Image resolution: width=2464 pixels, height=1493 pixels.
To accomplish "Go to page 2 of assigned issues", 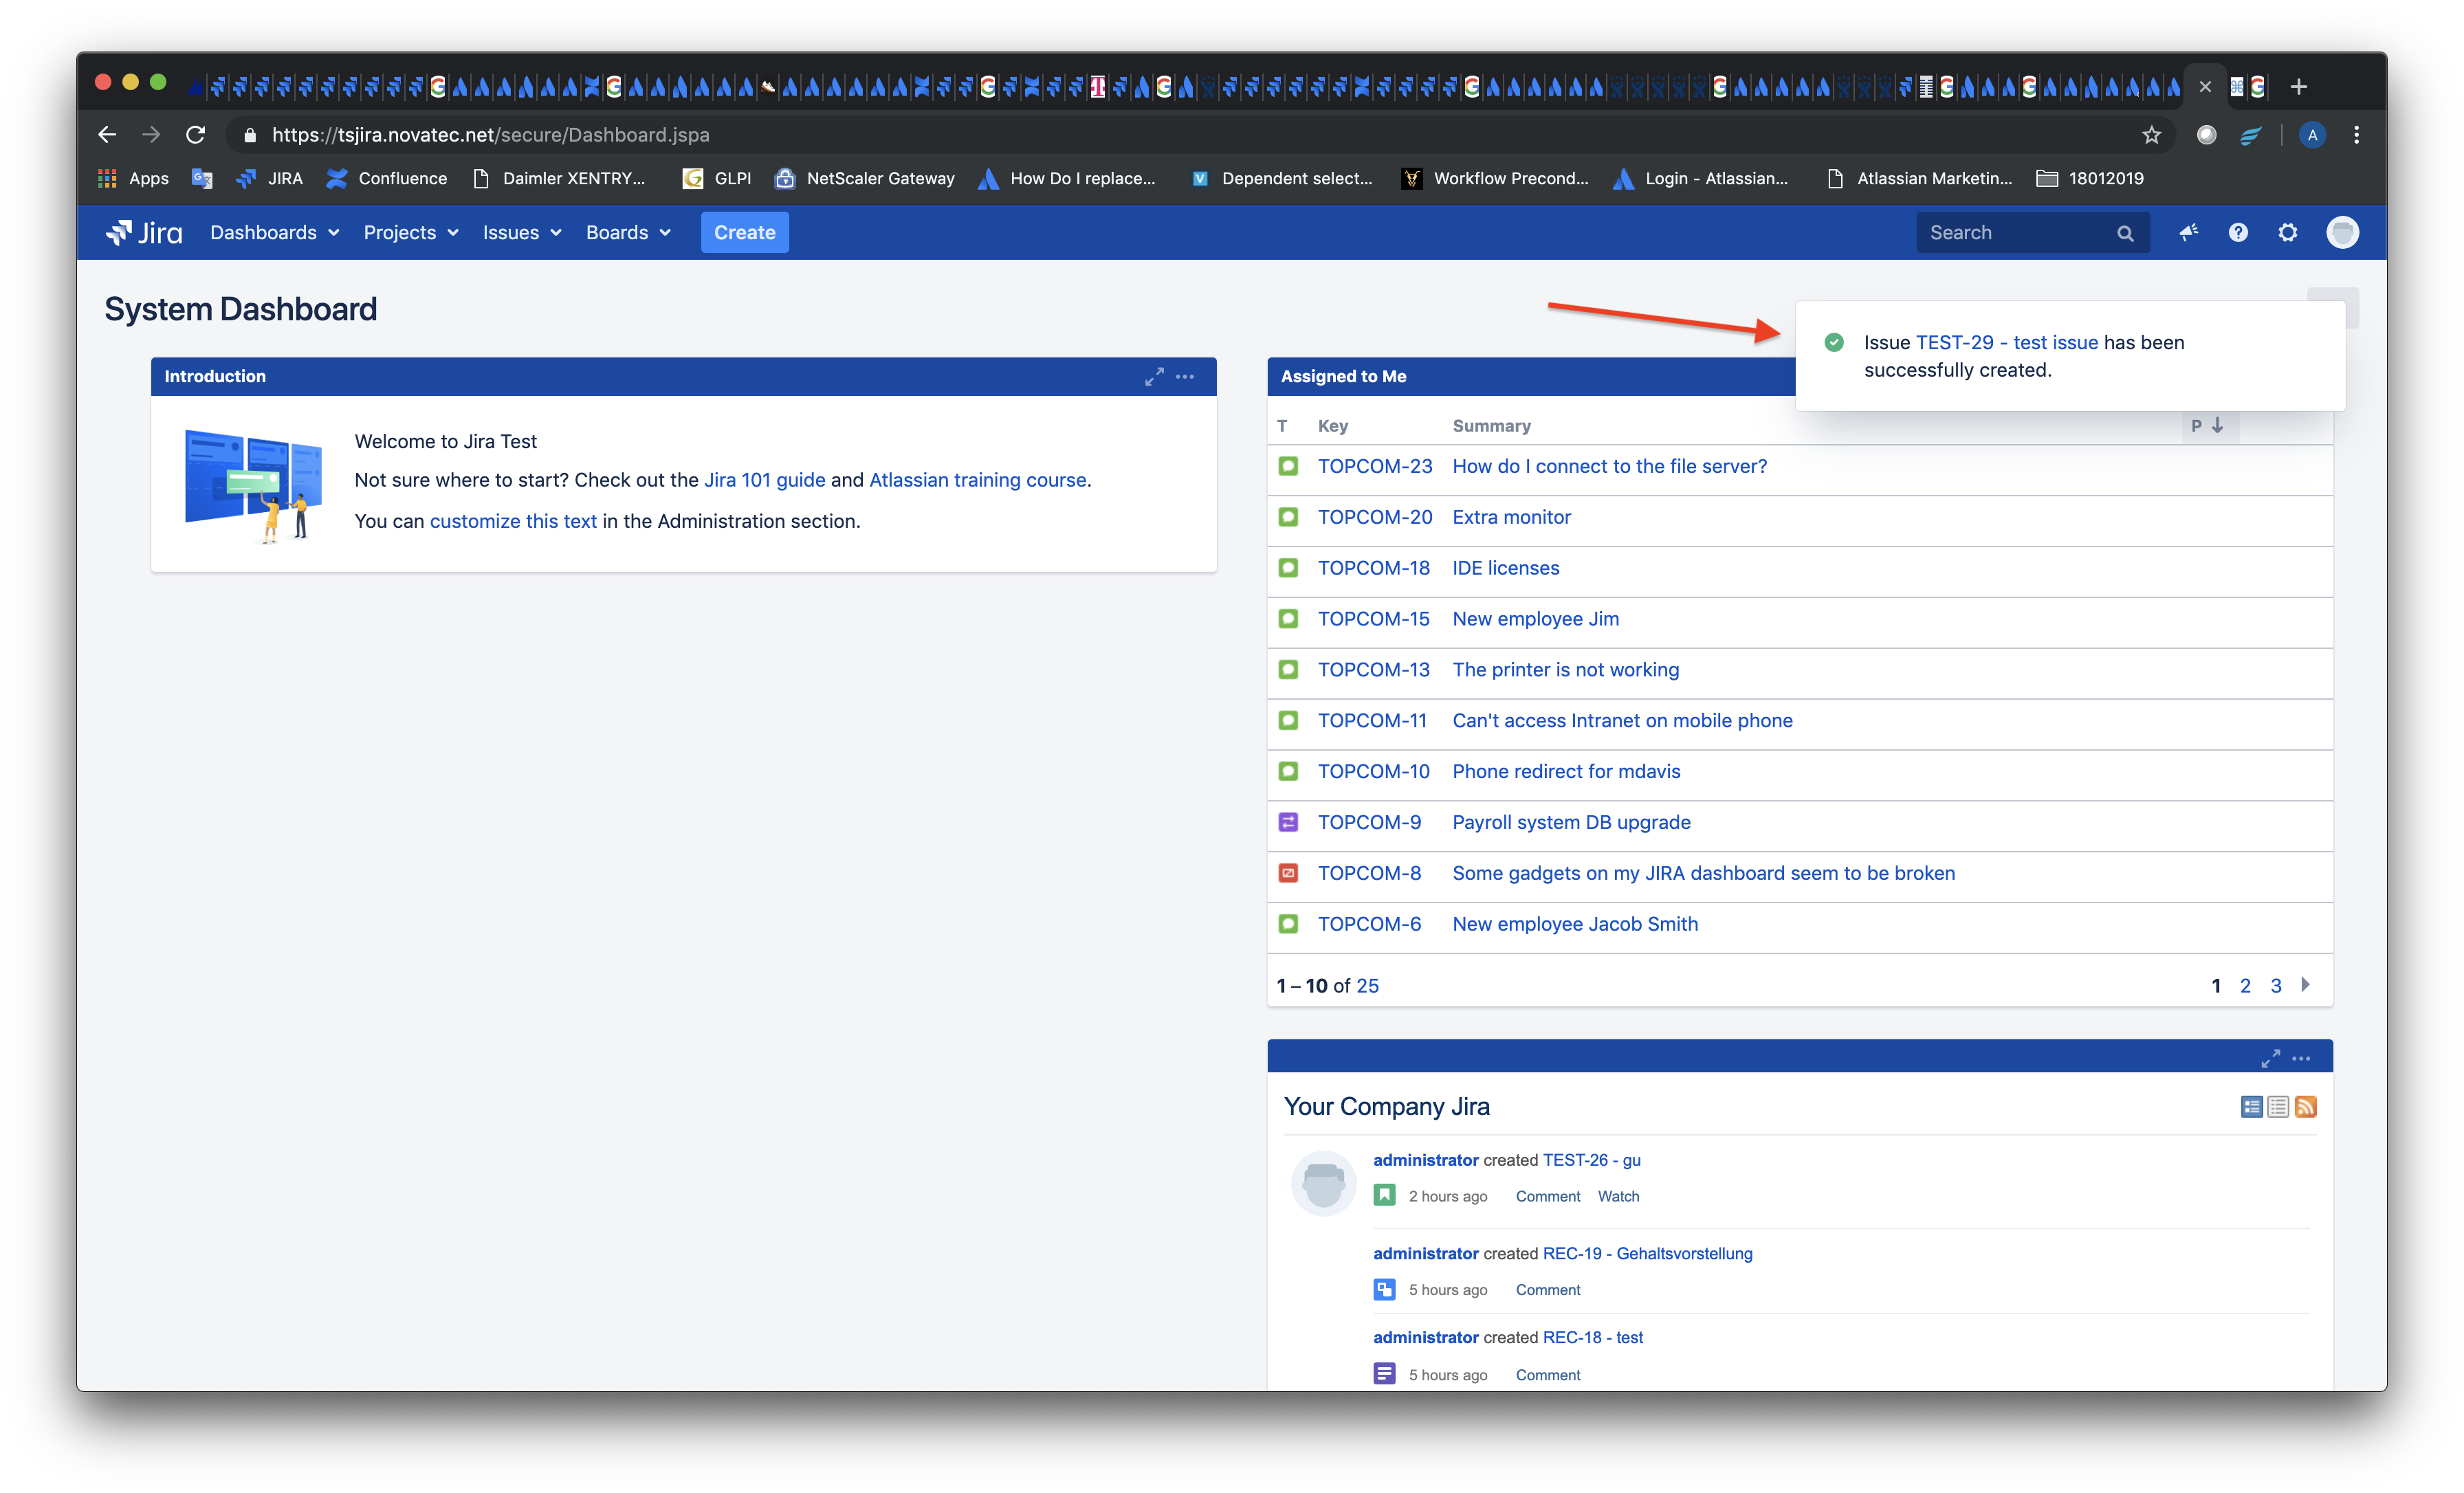I will click(x=2245, y=985).
